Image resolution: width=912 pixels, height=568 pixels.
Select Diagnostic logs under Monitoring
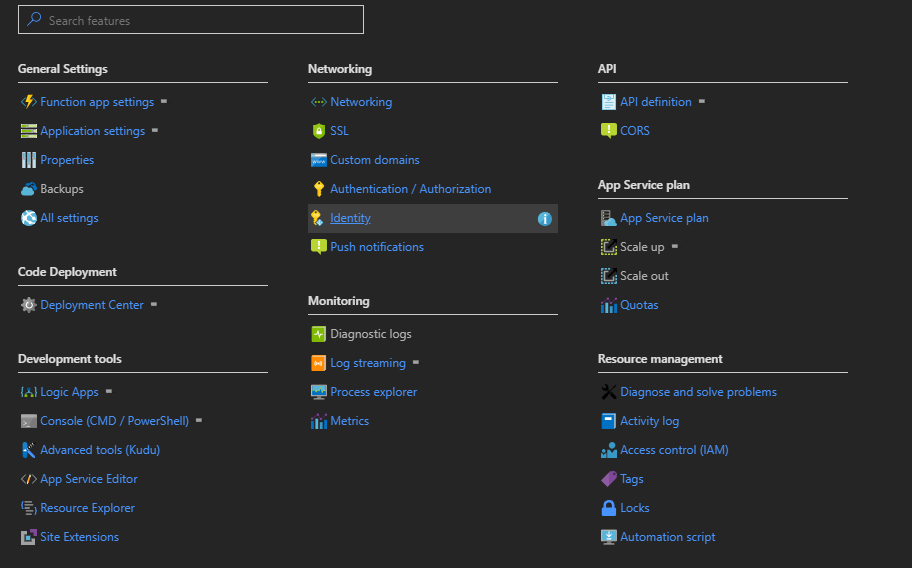(370, 334)
